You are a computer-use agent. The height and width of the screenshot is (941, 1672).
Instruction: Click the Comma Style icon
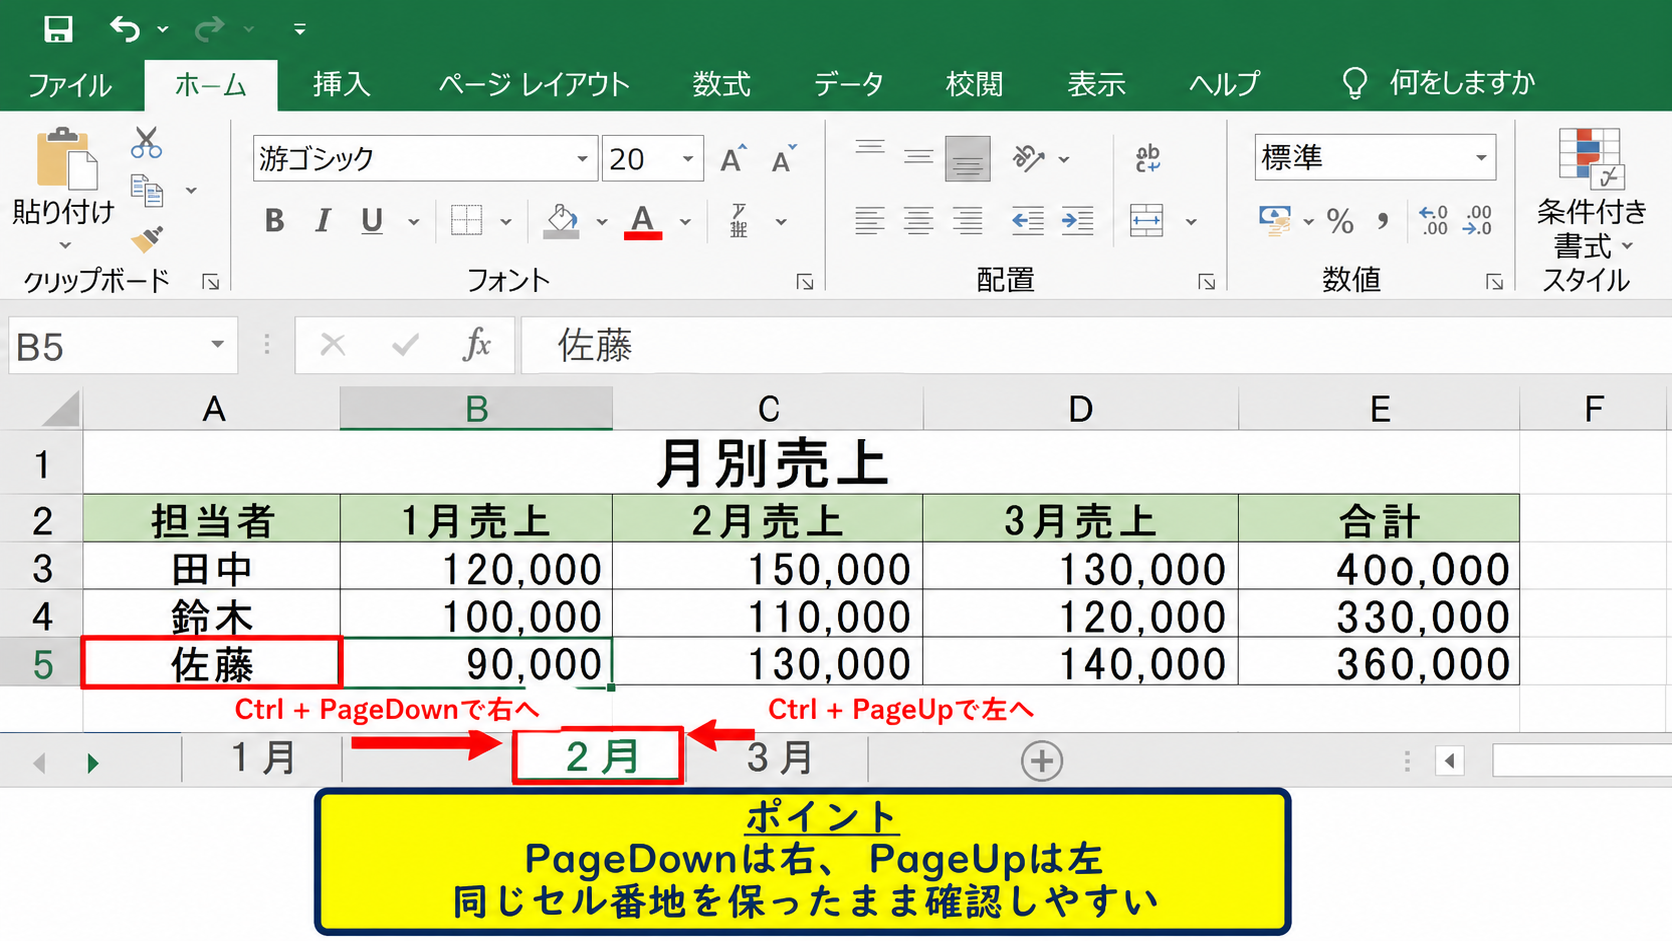point(1383,221)
